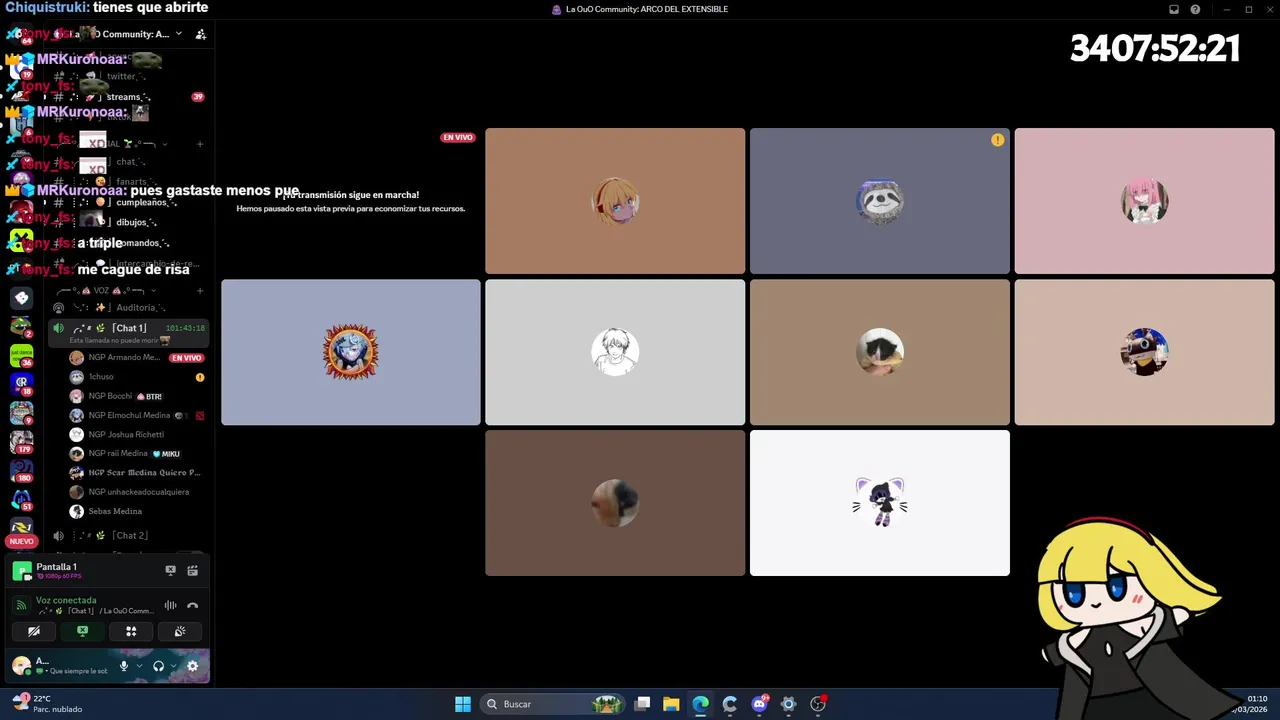Click the EN VIVO badge on the stream preview
The height and width of the screenshot is (720, 1280).
(x=457, y=137)
